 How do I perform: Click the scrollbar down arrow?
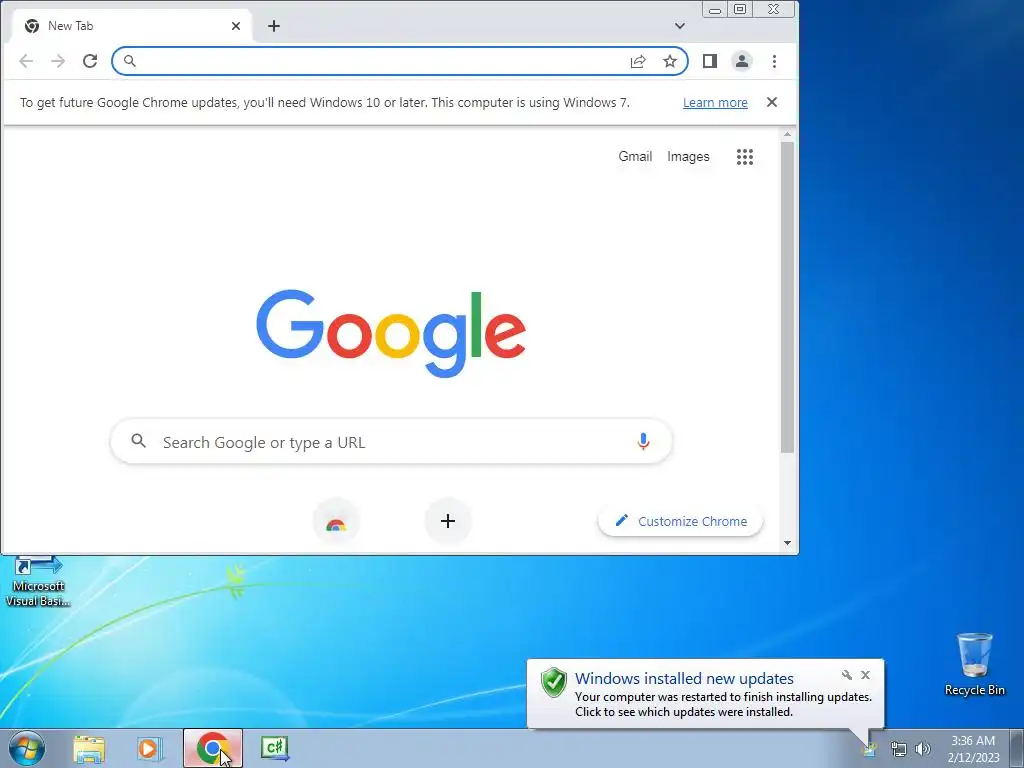tap(787, 543)
